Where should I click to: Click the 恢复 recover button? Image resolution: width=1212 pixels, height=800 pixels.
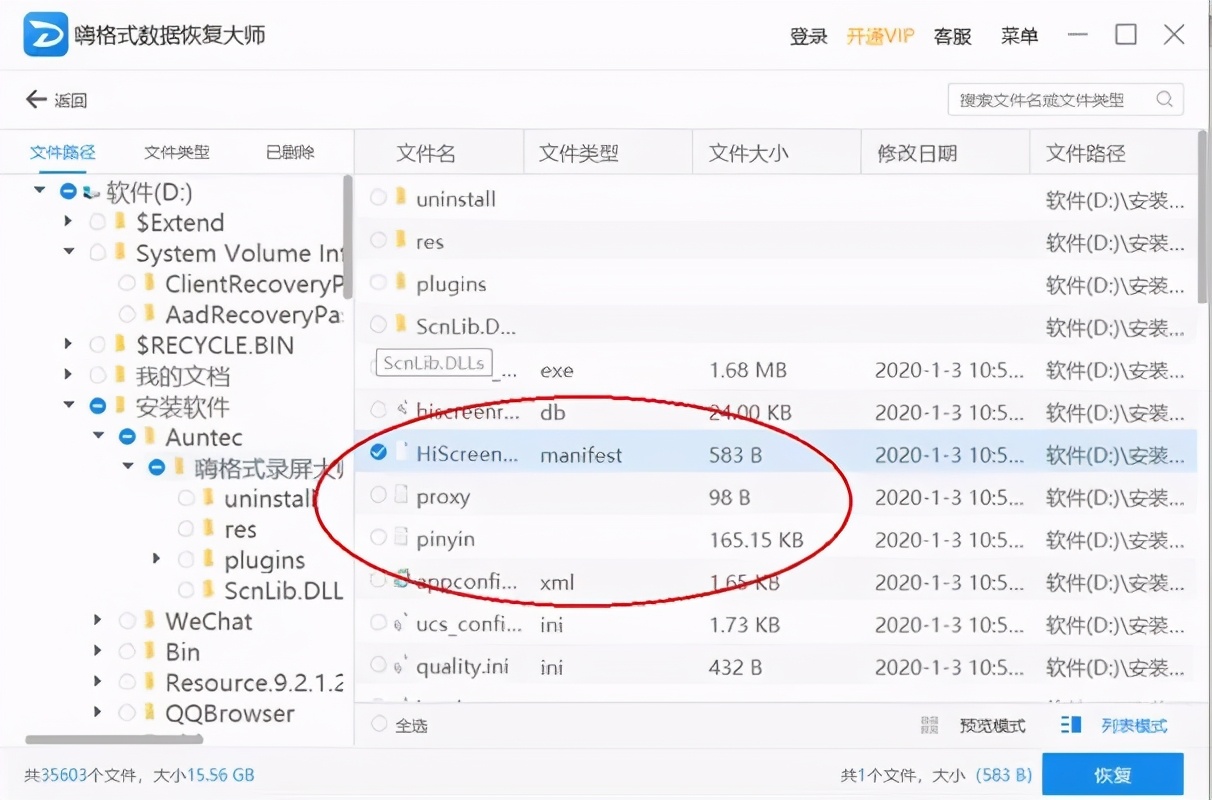point(1113,774)
